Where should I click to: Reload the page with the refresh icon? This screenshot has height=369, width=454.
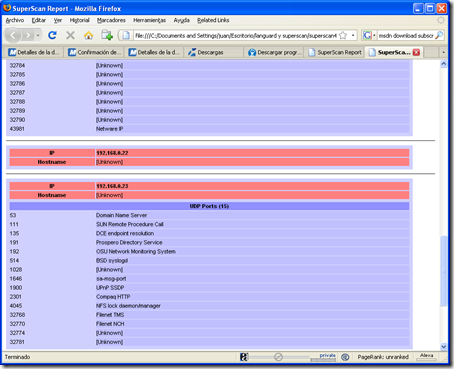52,35
